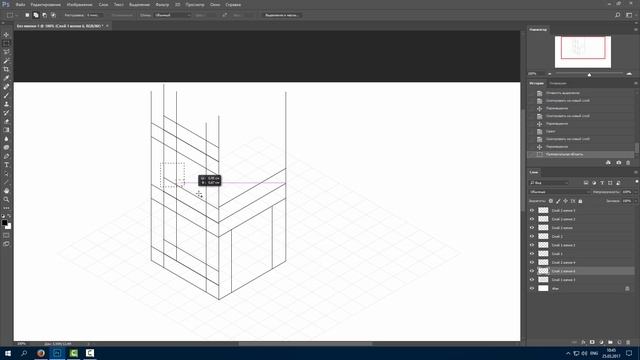Toggle lock transparent pixels

[x=551, y=201]
